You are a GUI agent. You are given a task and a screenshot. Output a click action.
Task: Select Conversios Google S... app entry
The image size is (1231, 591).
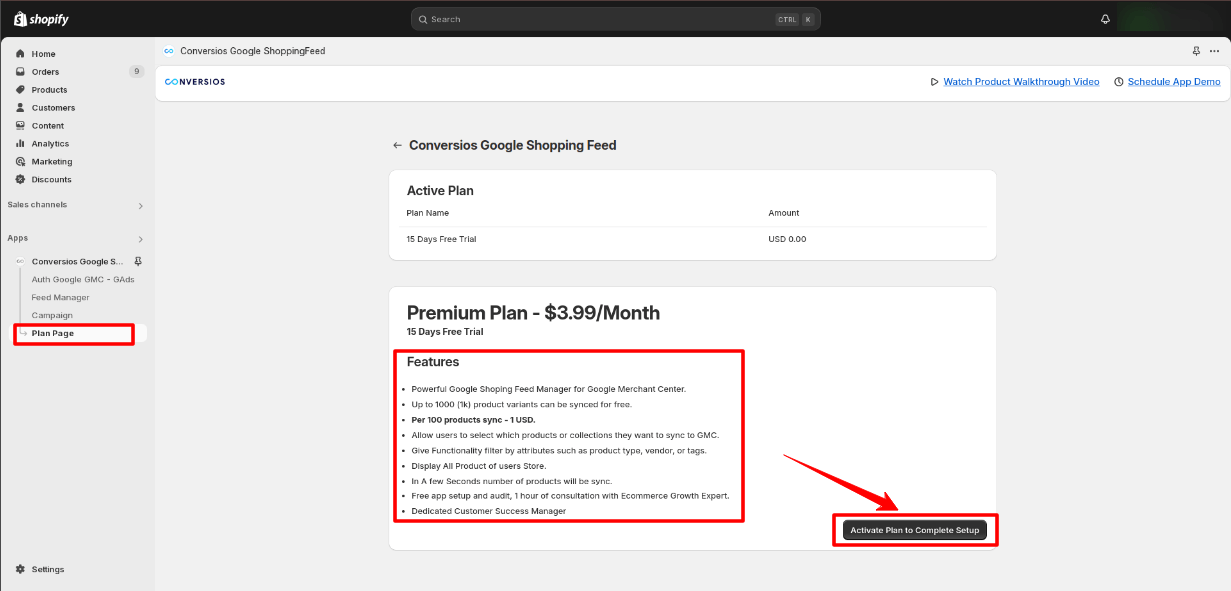[78, 262]
